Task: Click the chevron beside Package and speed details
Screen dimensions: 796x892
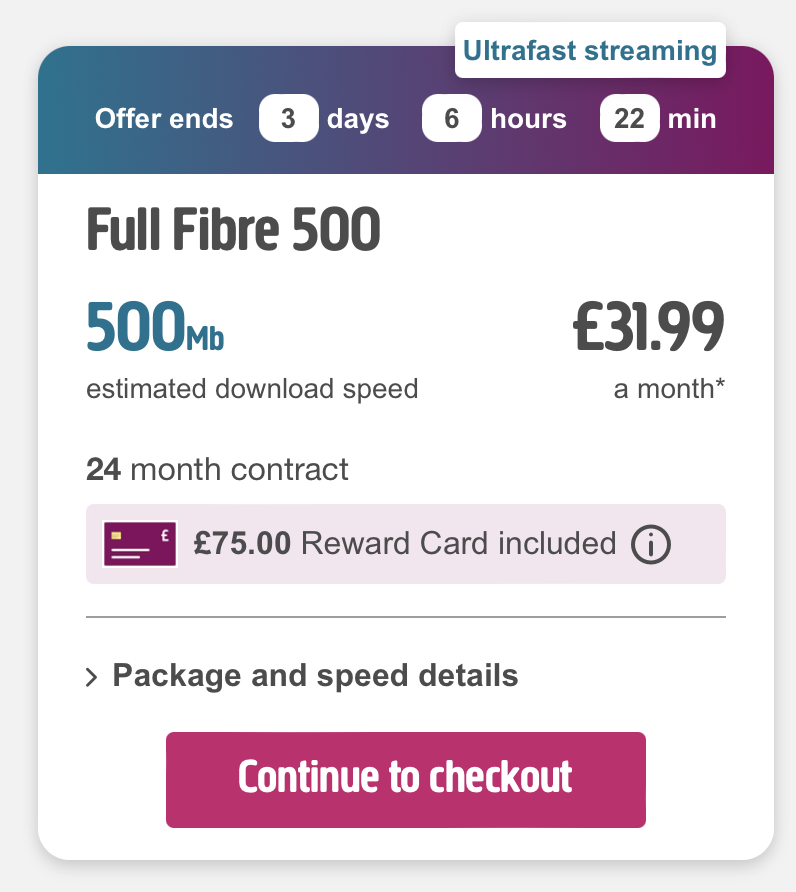Action: point(92,675)
